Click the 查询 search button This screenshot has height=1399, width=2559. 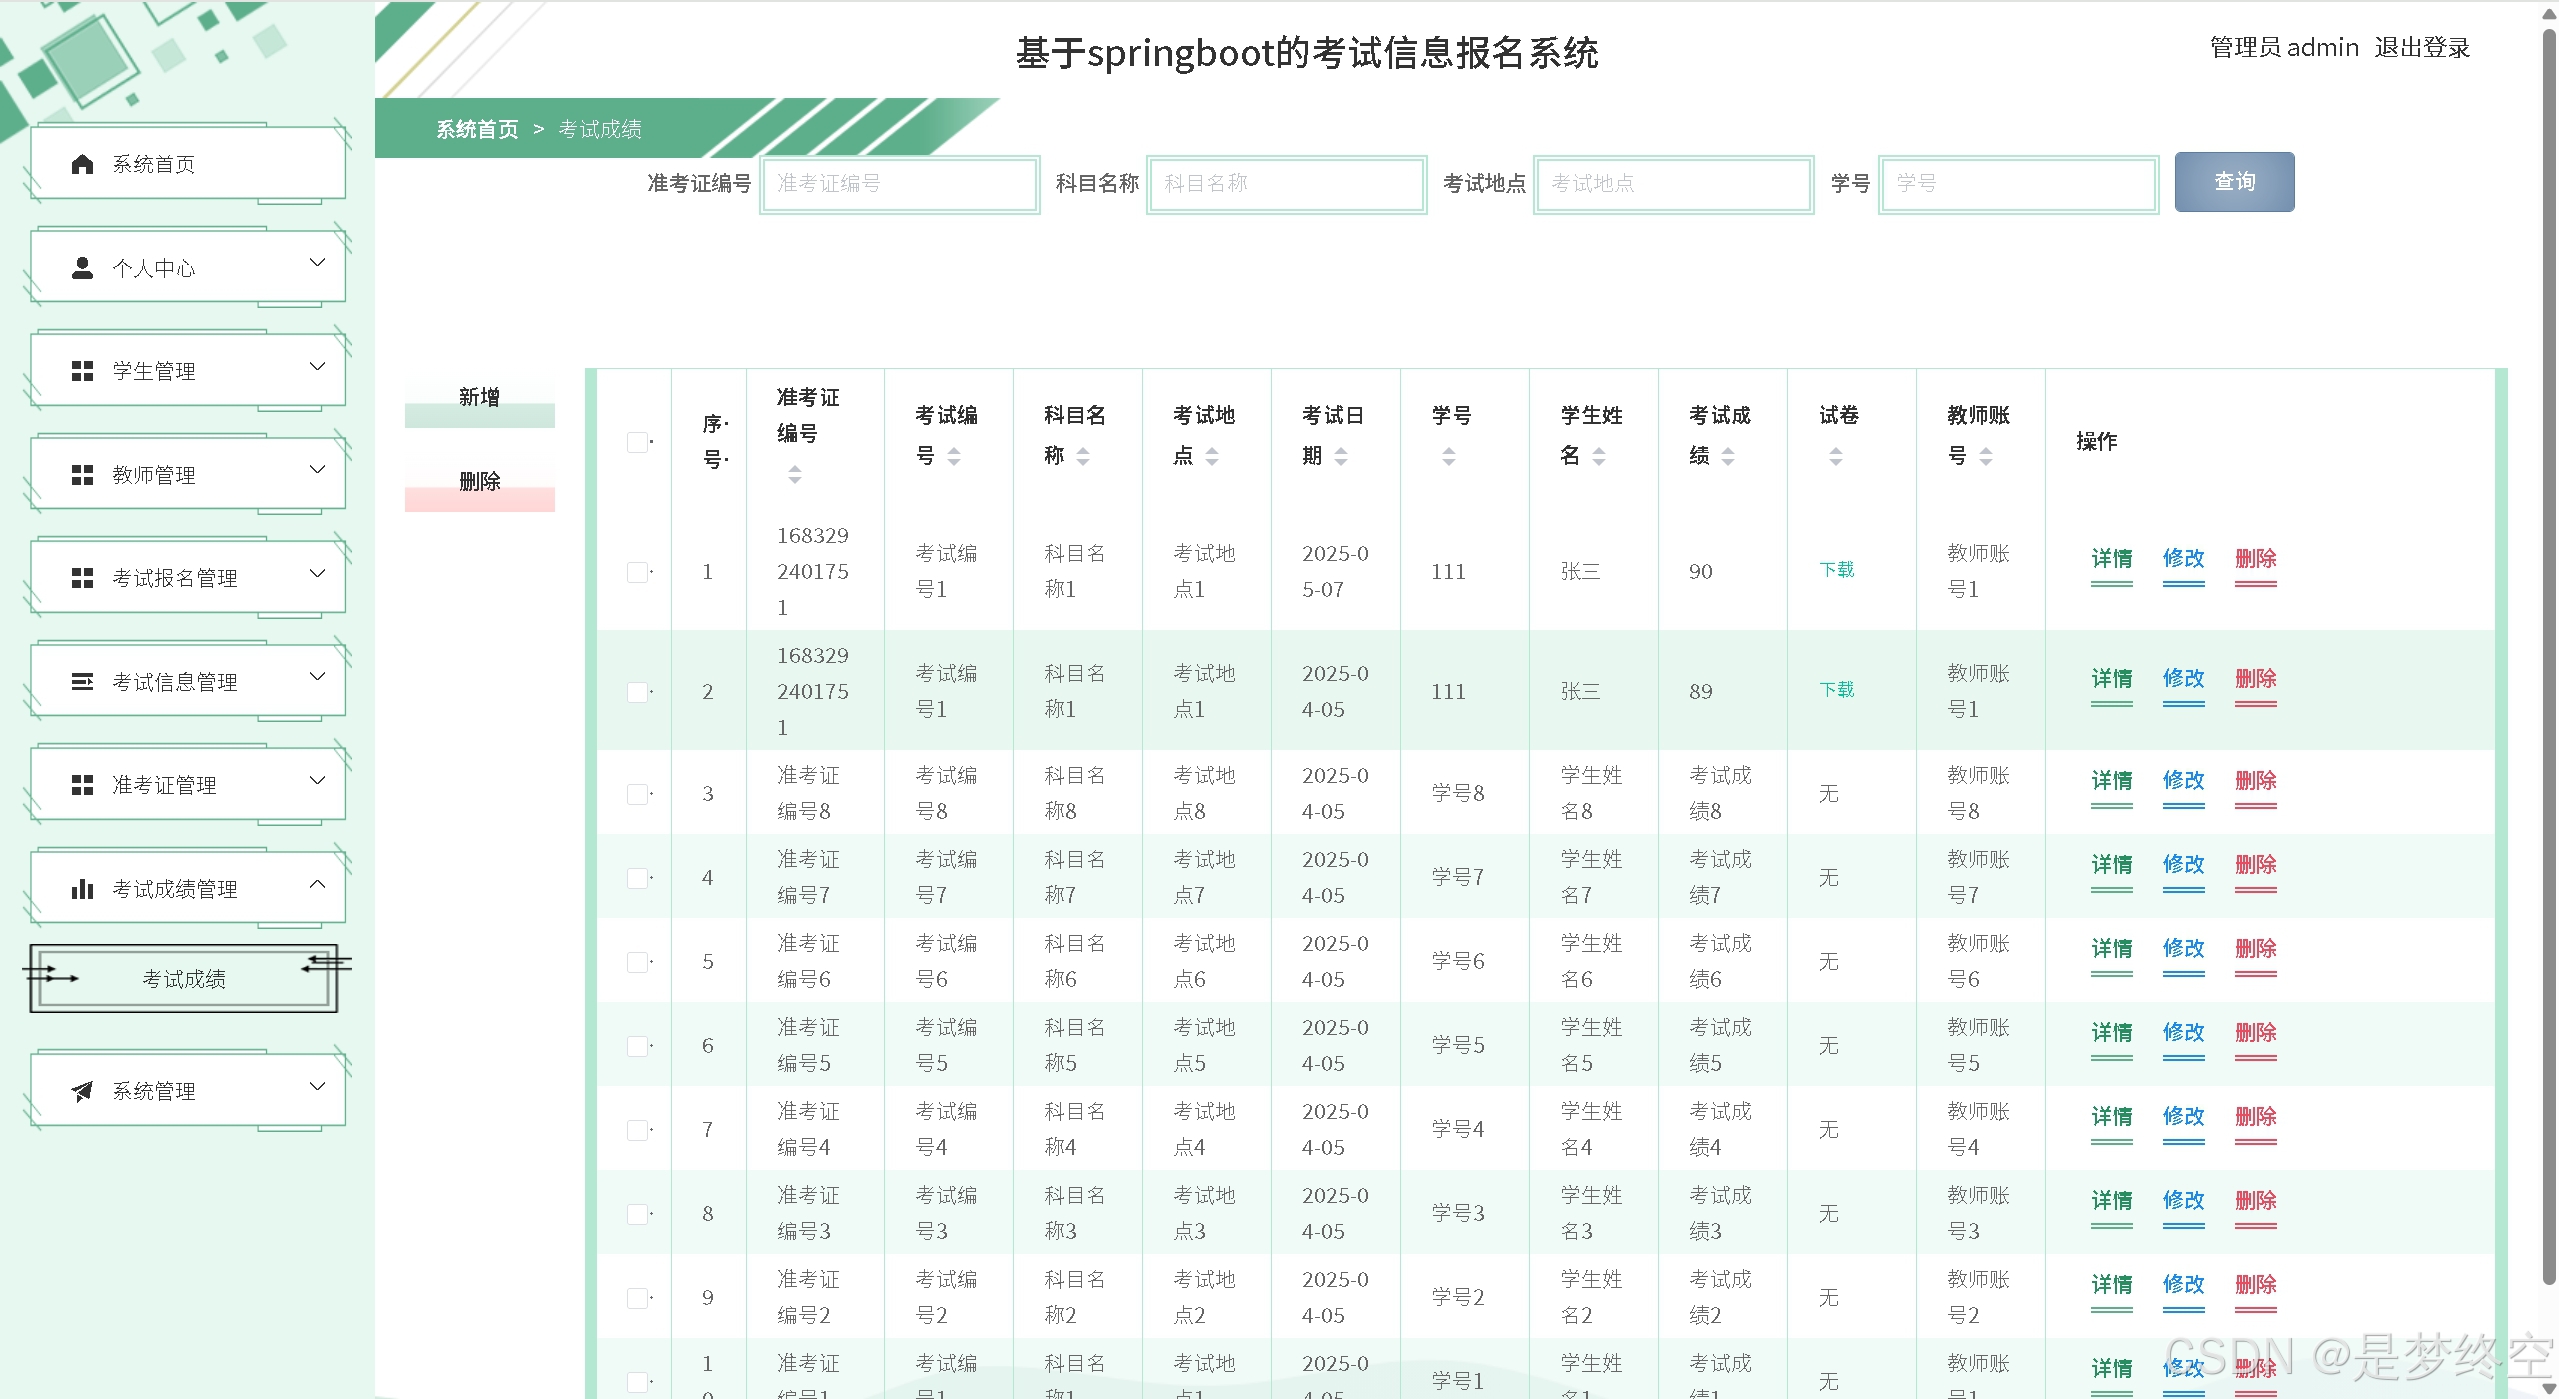pyautogui.click(x=2234, y=182)
